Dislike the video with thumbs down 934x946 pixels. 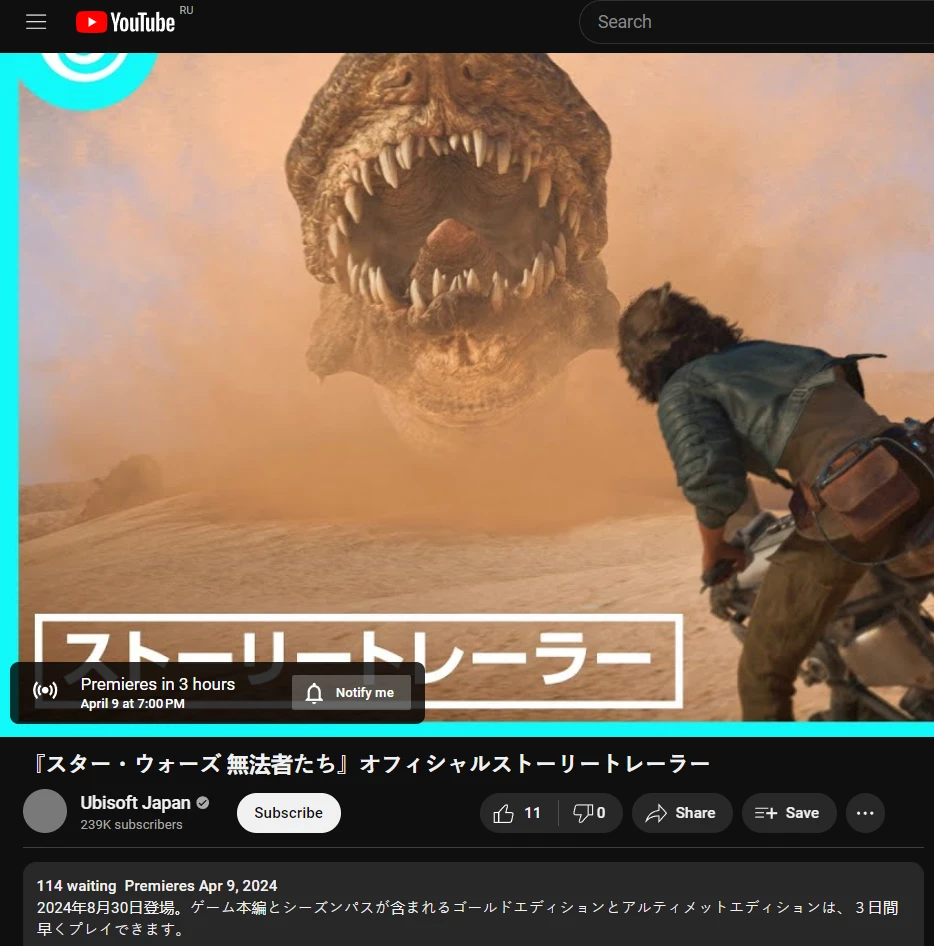(x=590, y=813)
